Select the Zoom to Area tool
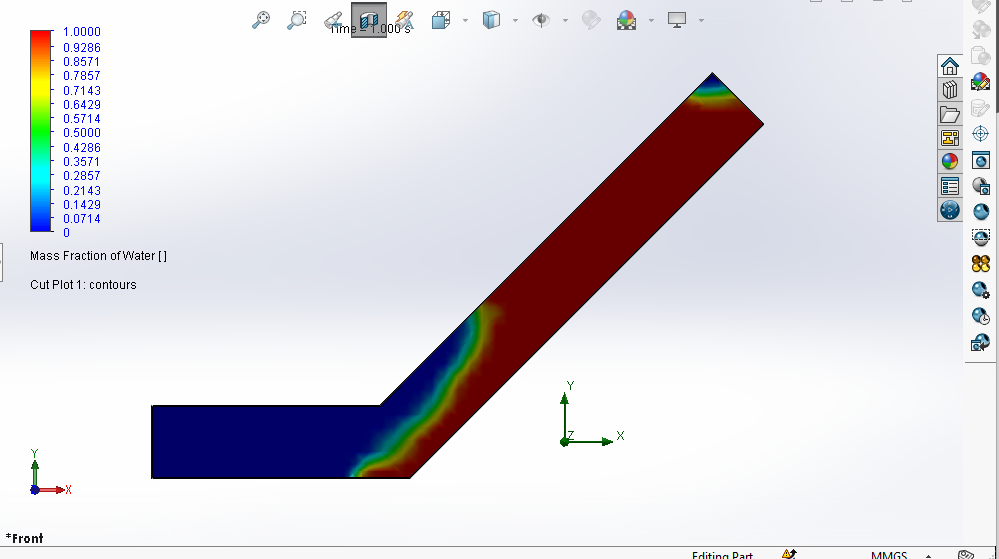 (297, 20)
